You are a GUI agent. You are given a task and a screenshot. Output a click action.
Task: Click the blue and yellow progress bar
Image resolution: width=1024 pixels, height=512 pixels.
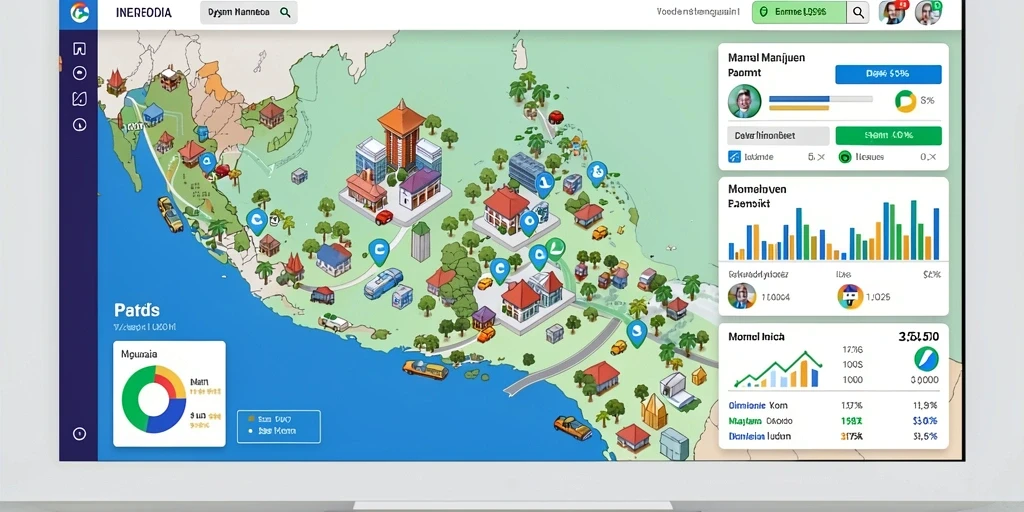pyautogui.click(x=821, y=103)
